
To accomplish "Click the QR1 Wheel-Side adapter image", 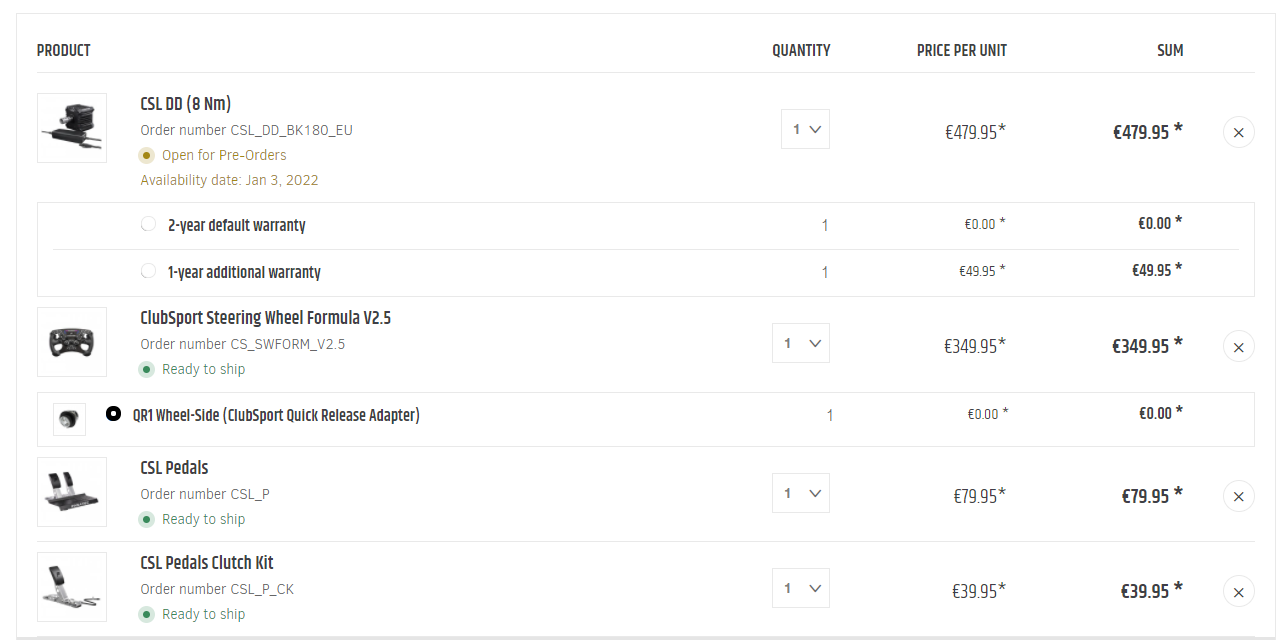I will (69, 419).
